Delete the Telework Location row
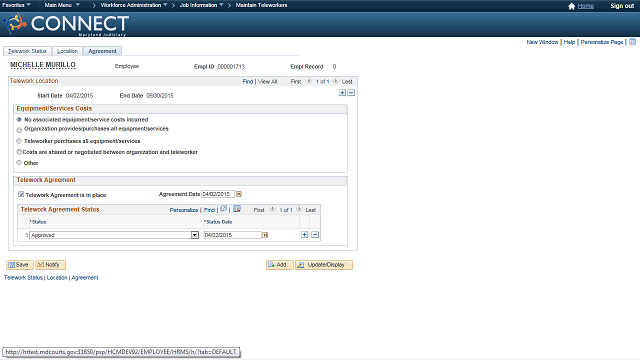The image size is (640, 360). point(351,93)
